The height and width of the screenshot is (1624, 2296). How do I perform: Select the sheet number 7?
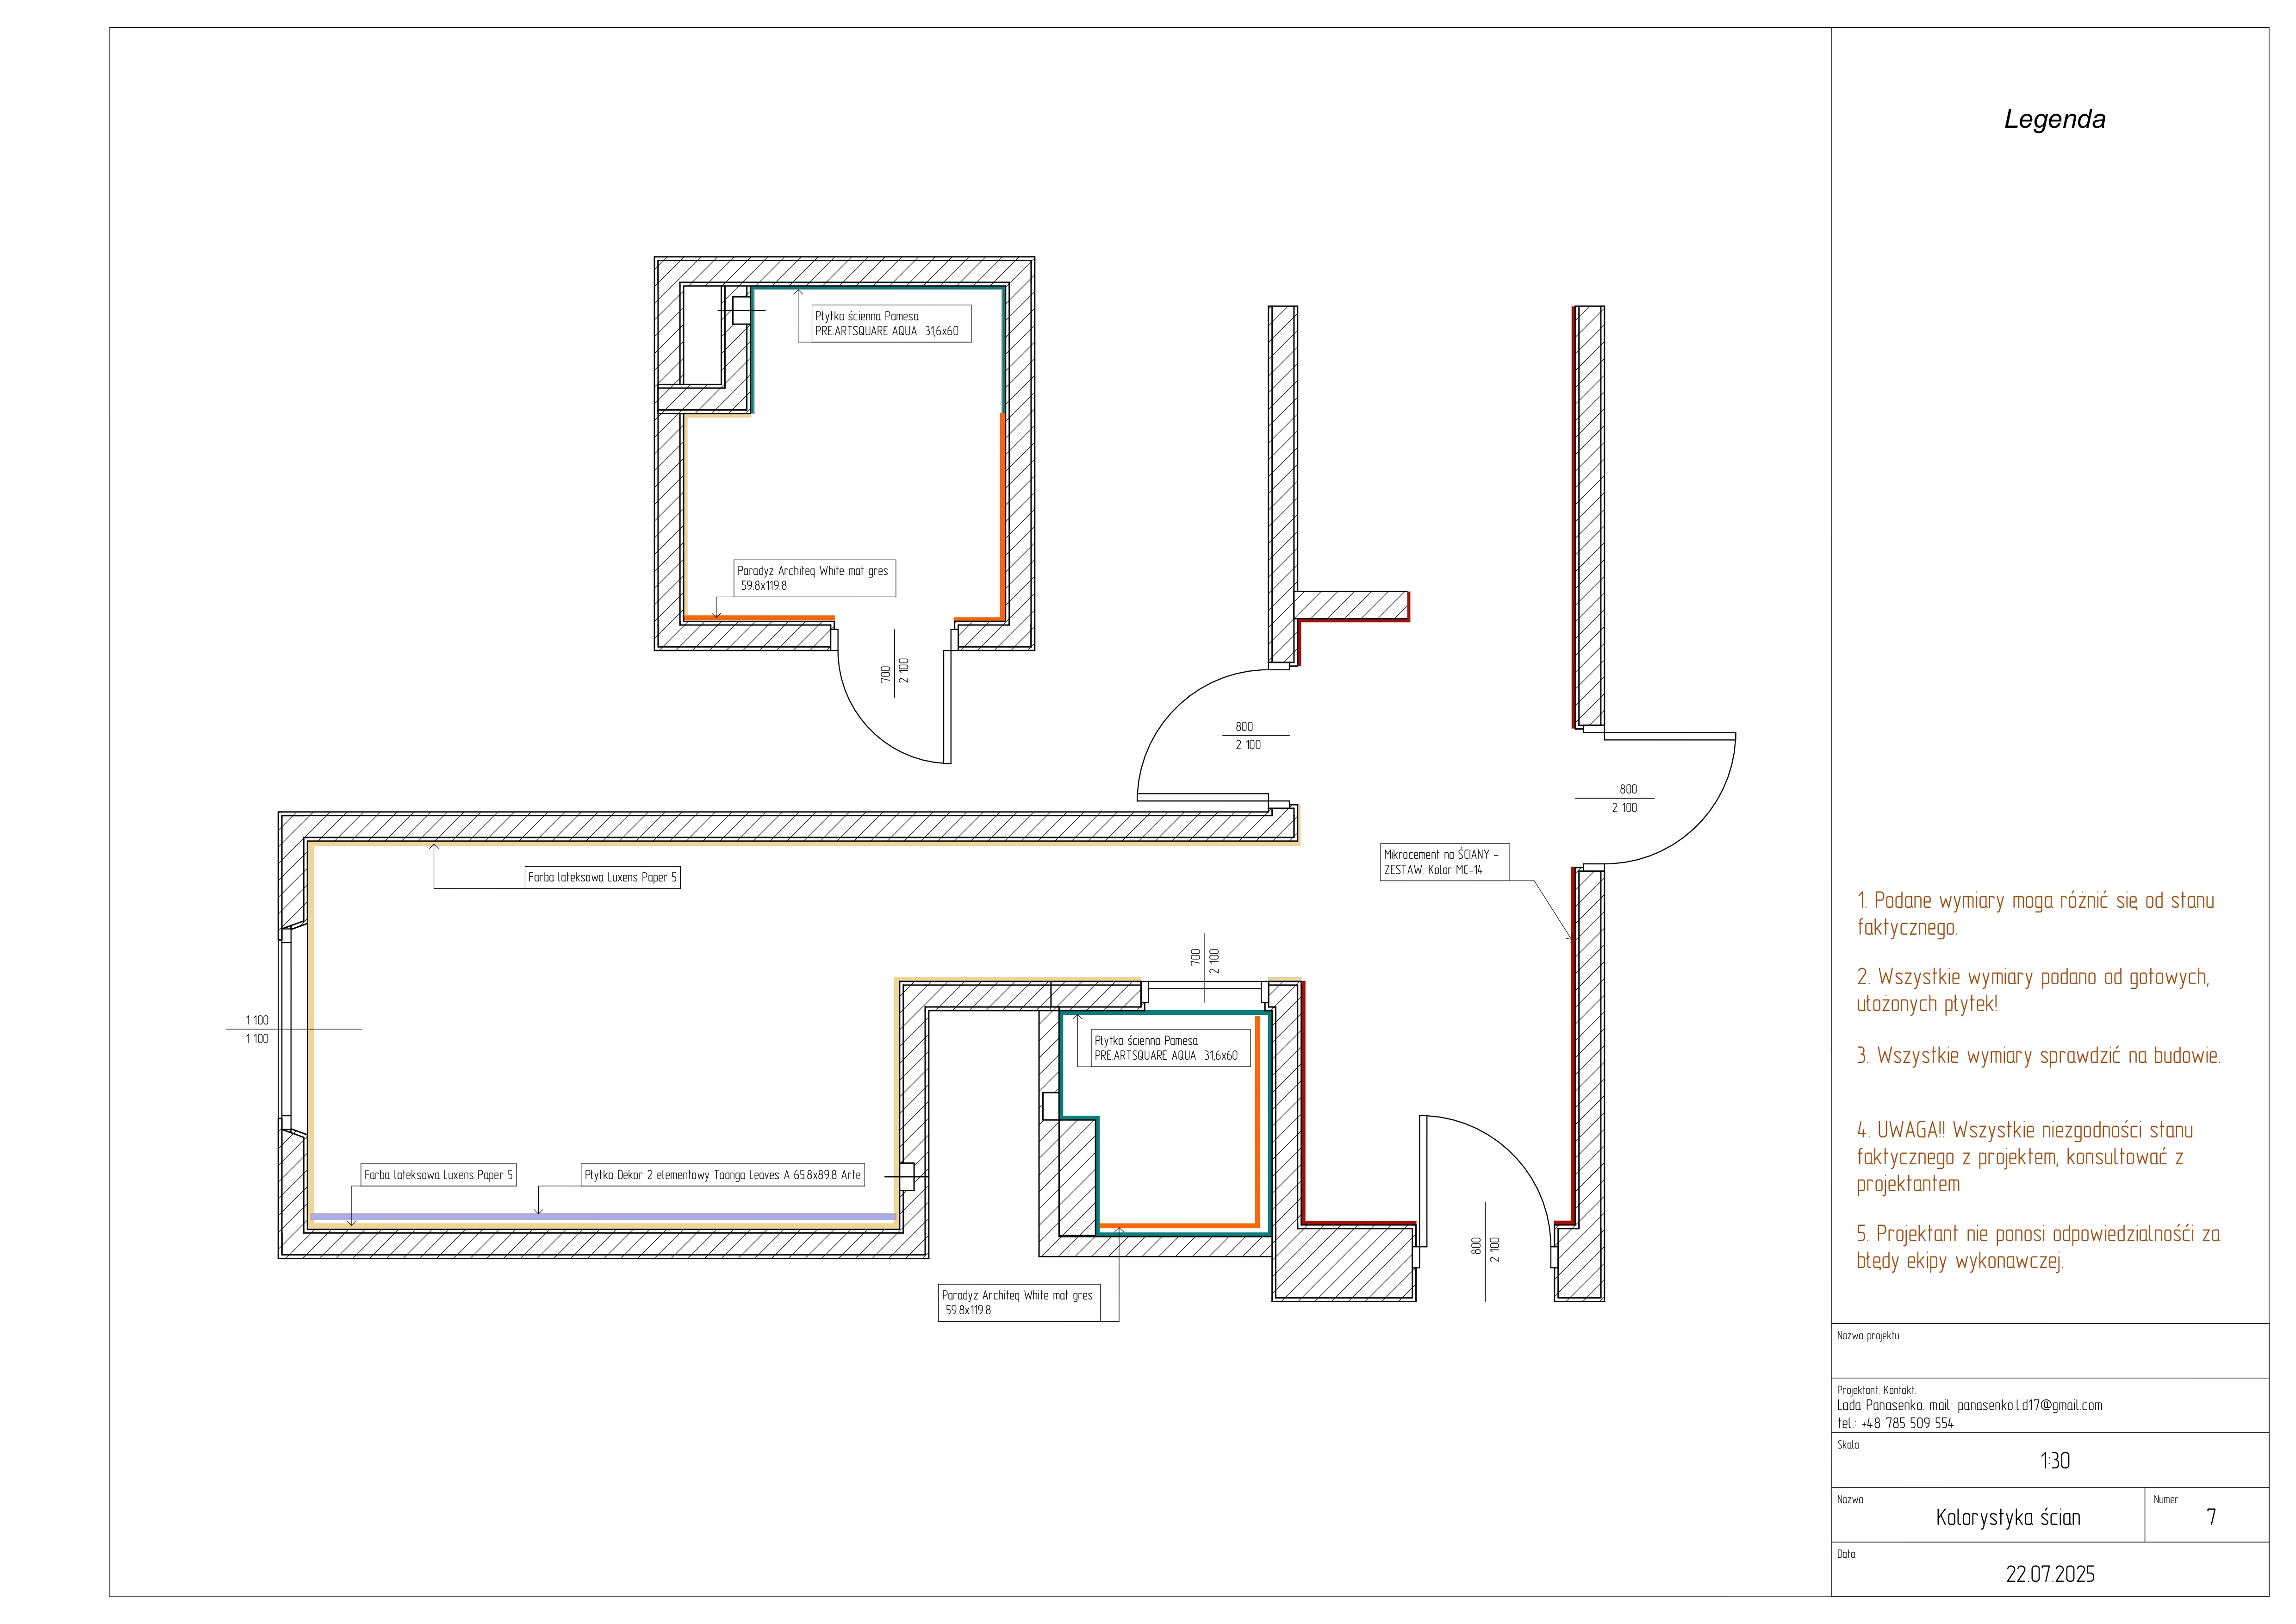pyautogui.click(x=2211, y=1517)
